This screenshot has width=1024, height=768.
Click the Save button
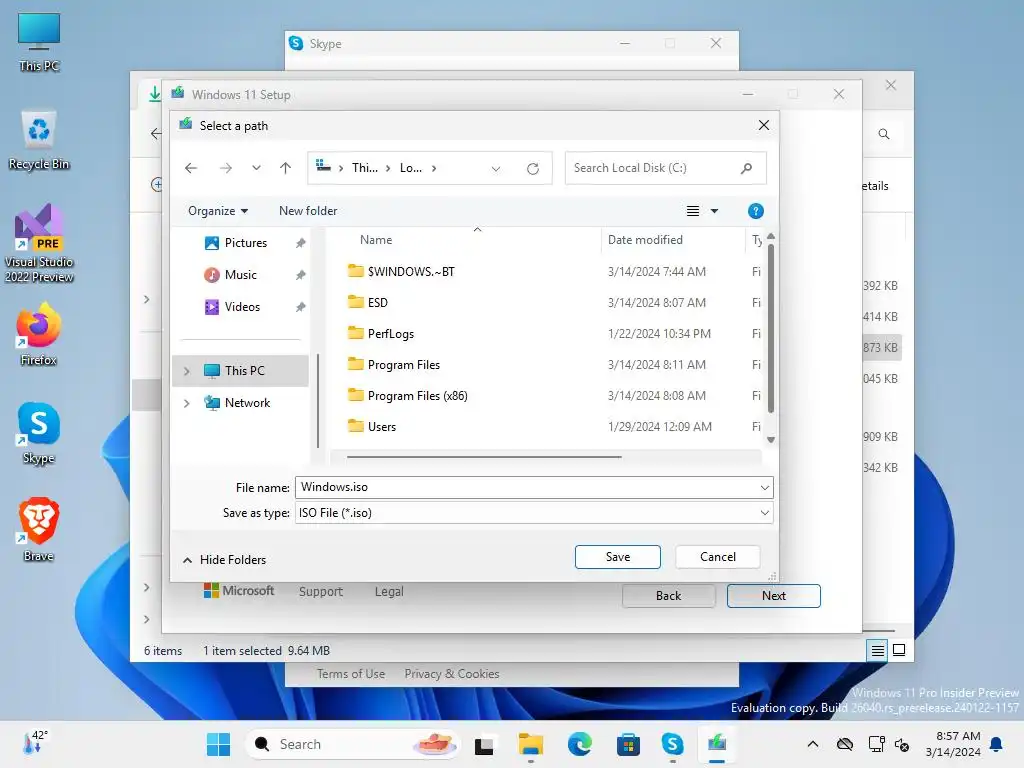618,557
